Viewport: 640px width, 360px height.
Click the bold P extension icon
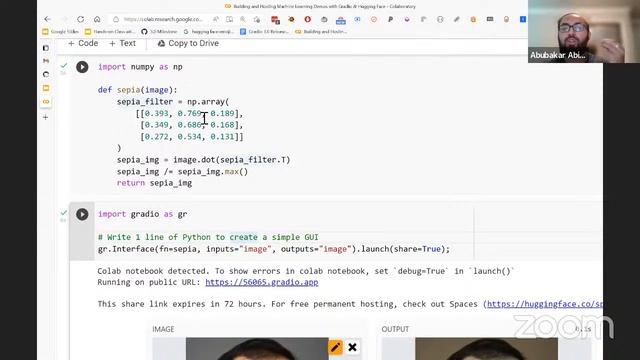tap(390, 19)
